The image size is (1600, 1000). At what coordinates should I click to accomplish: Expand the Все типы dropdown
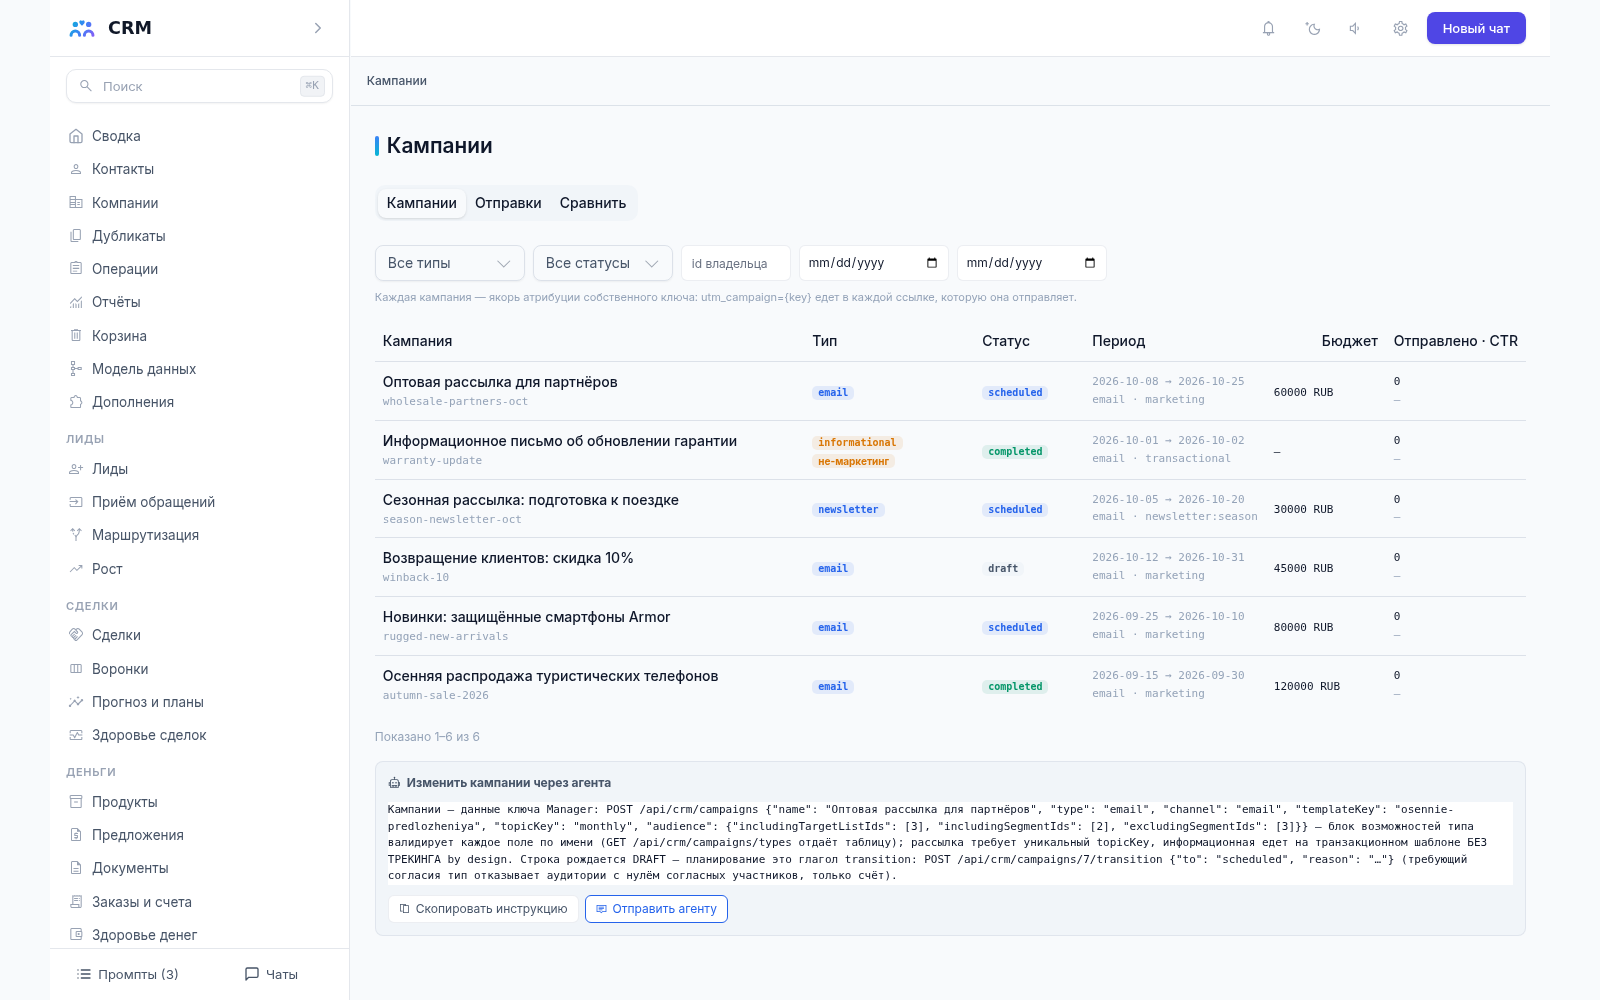point(449,263)
